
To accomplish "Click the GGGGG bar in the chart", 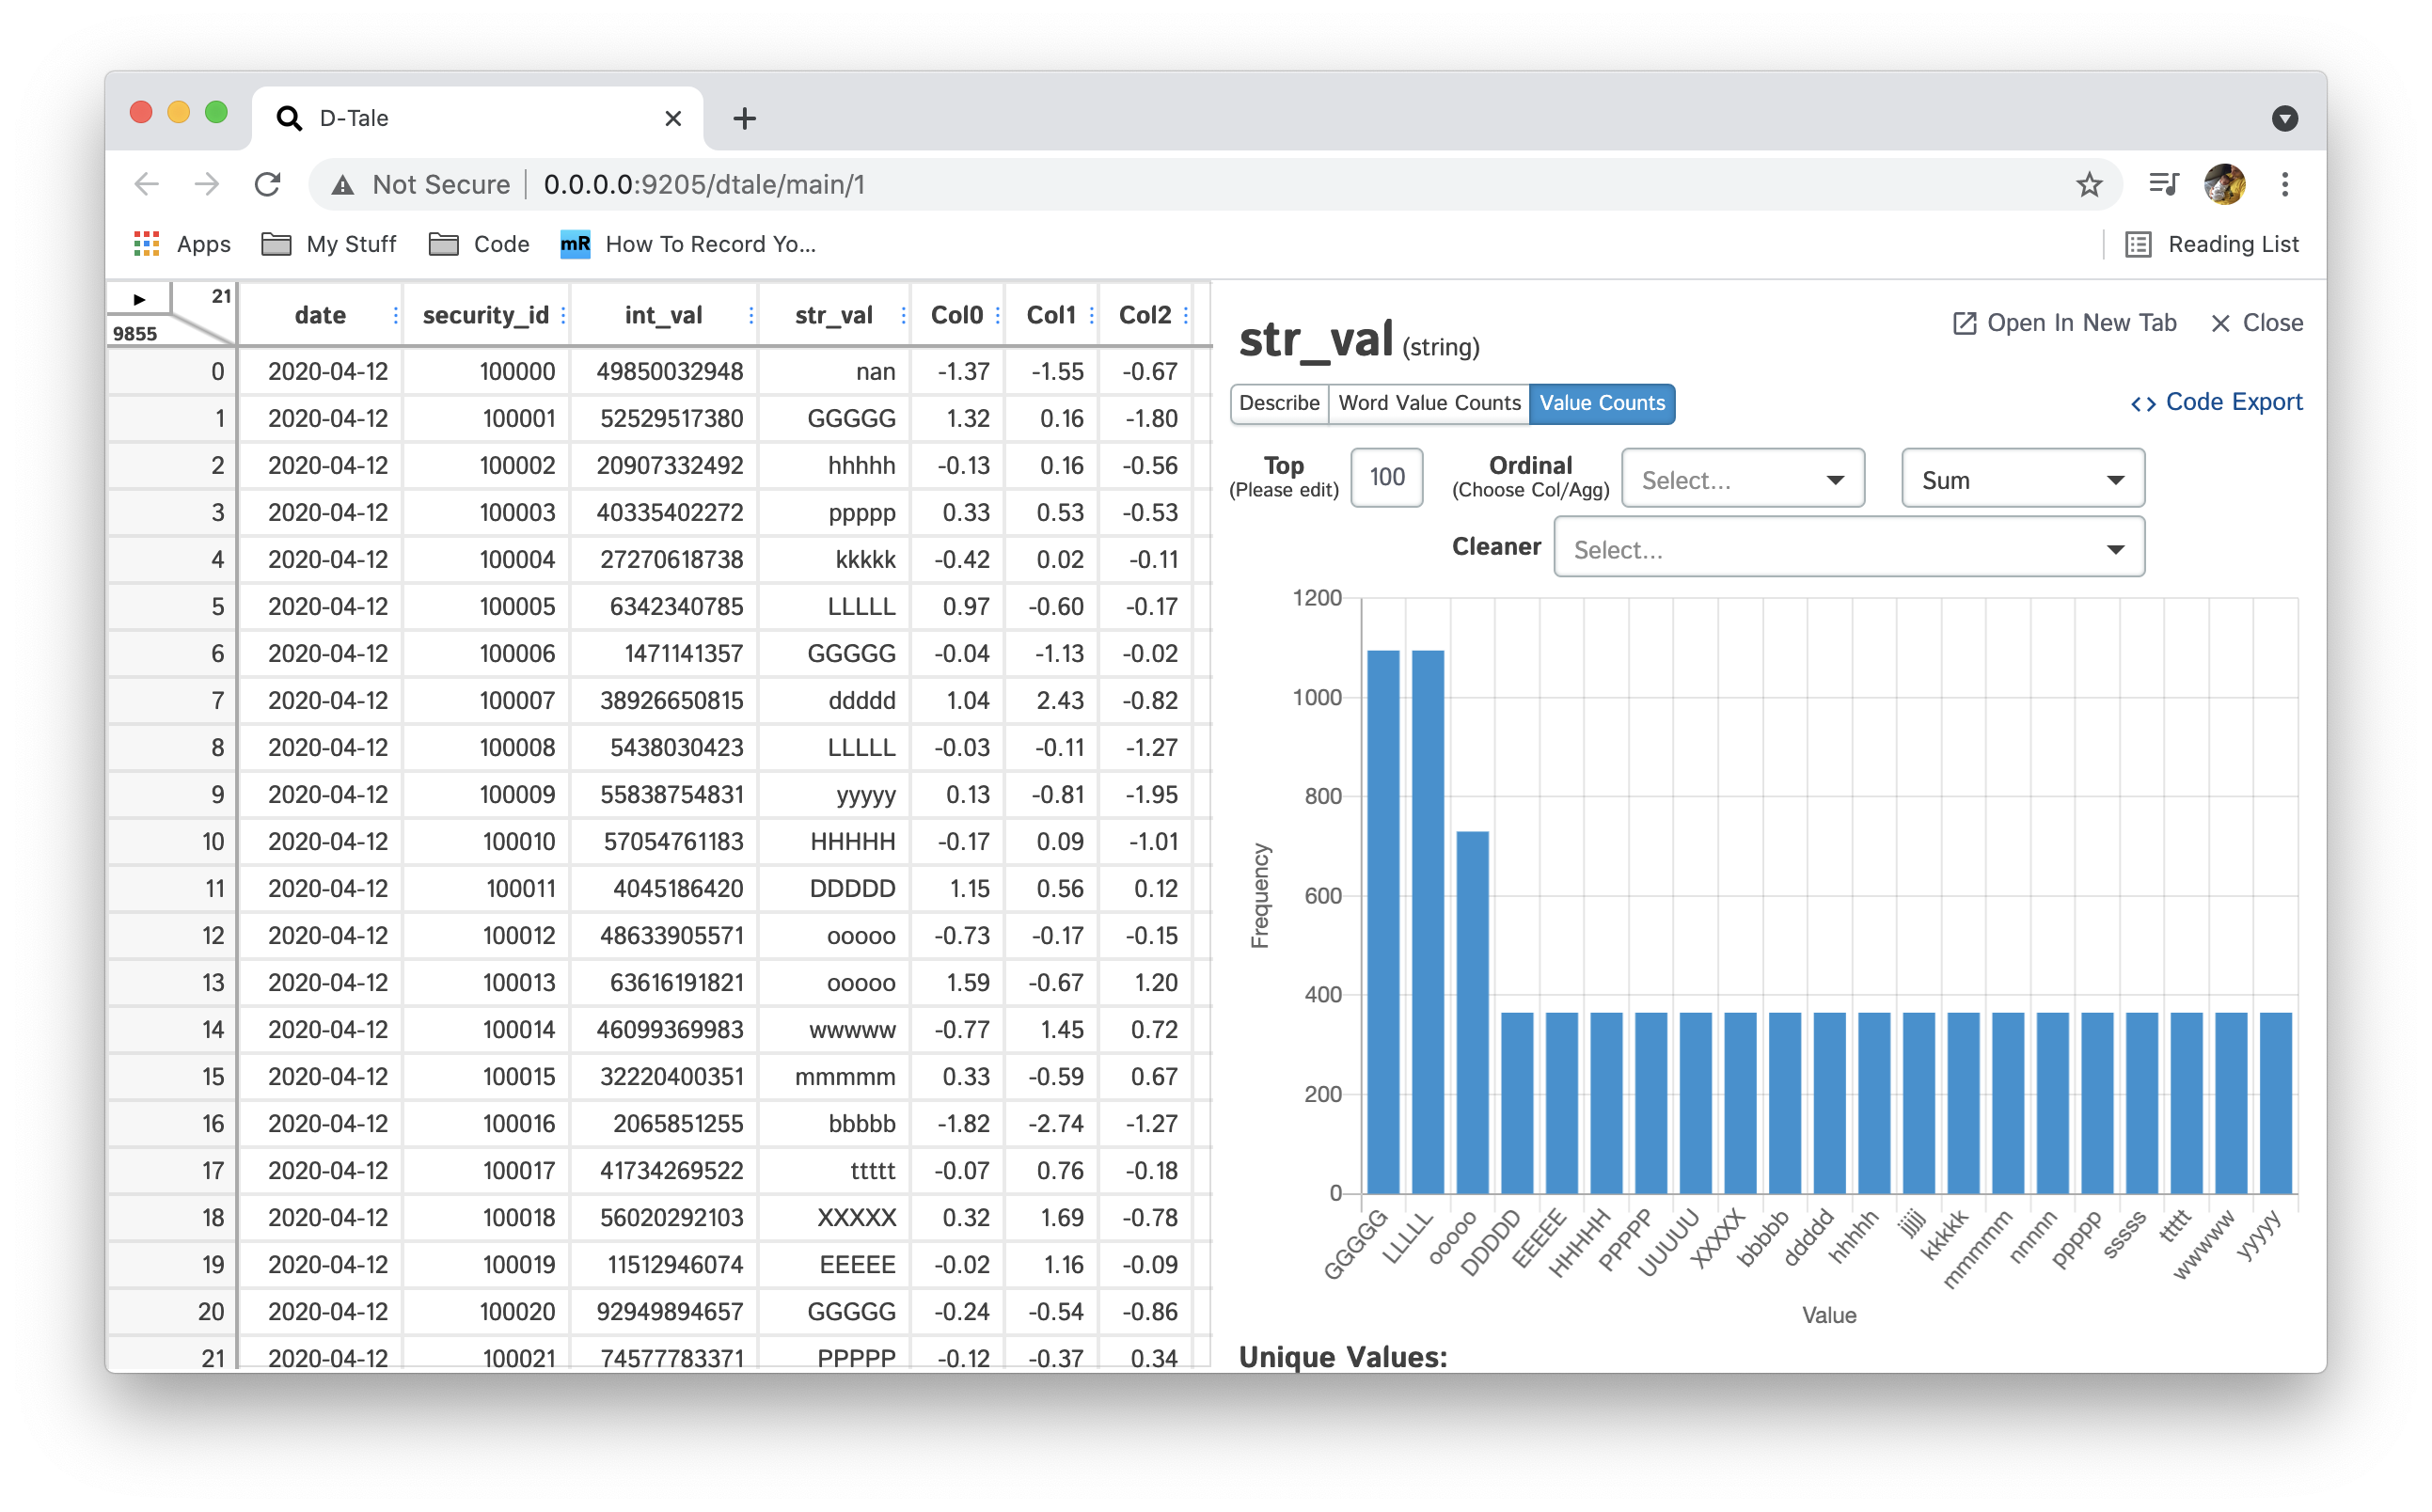I will coord(1383,920).
